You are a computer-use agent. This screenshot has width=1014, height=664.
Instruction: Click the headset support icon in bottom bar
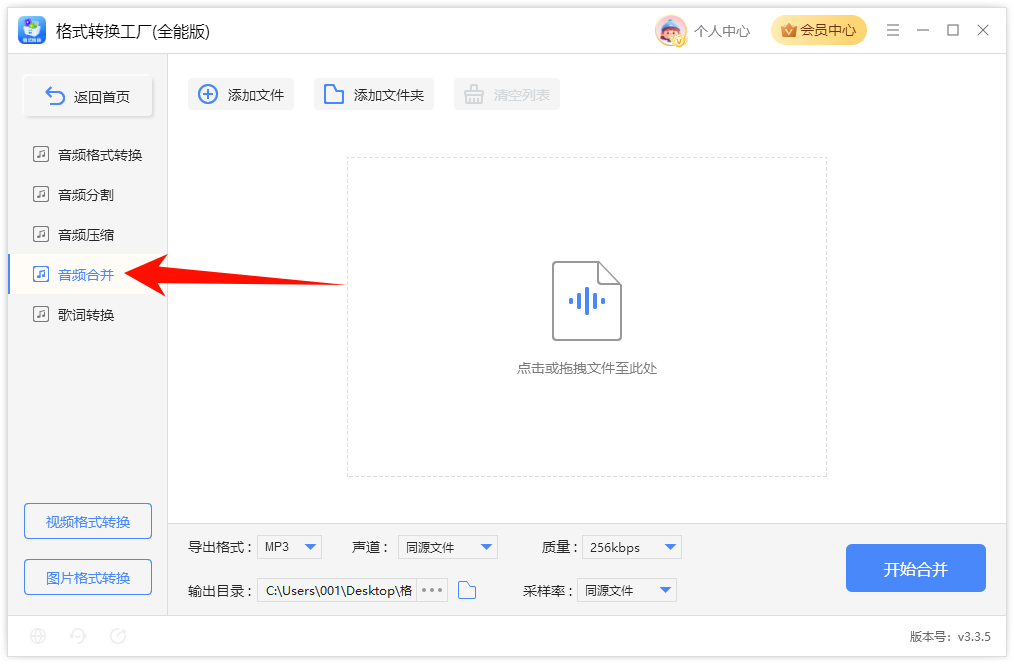(x=78, y=636)
